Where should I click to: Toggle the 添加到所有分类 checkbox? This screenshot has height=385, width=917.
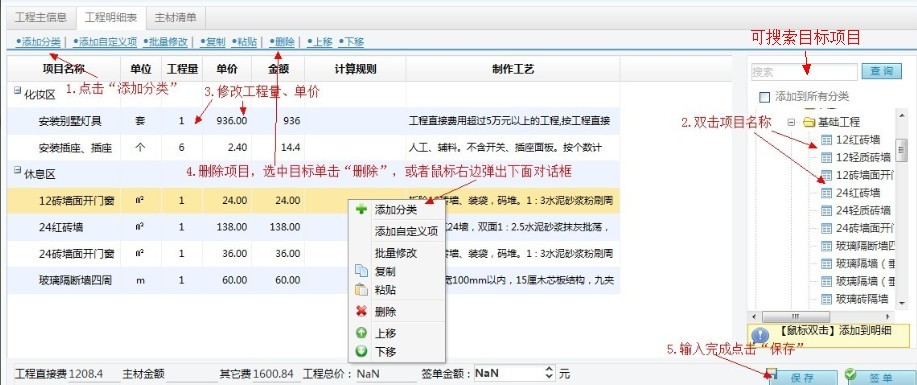pyautogui.click(x=764, y=97)
